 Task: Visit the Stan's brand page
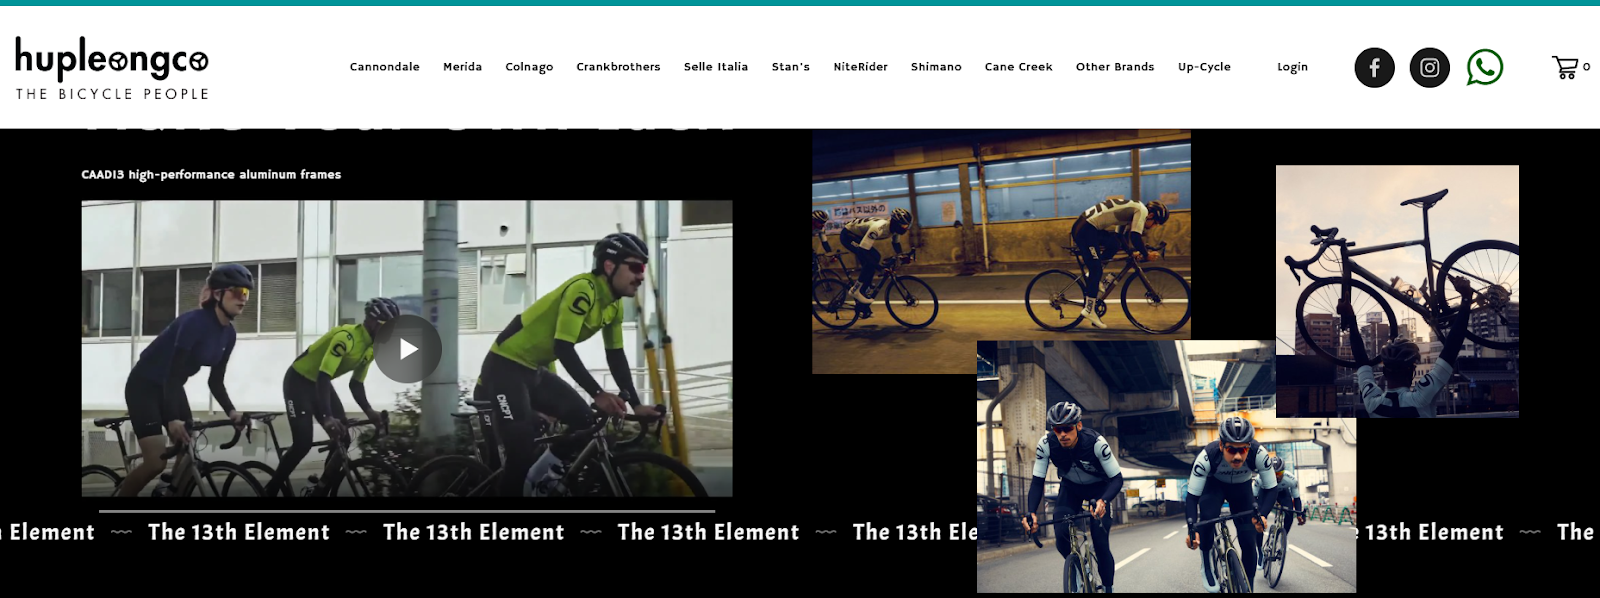pyautogui.click(x=791, y=67)
